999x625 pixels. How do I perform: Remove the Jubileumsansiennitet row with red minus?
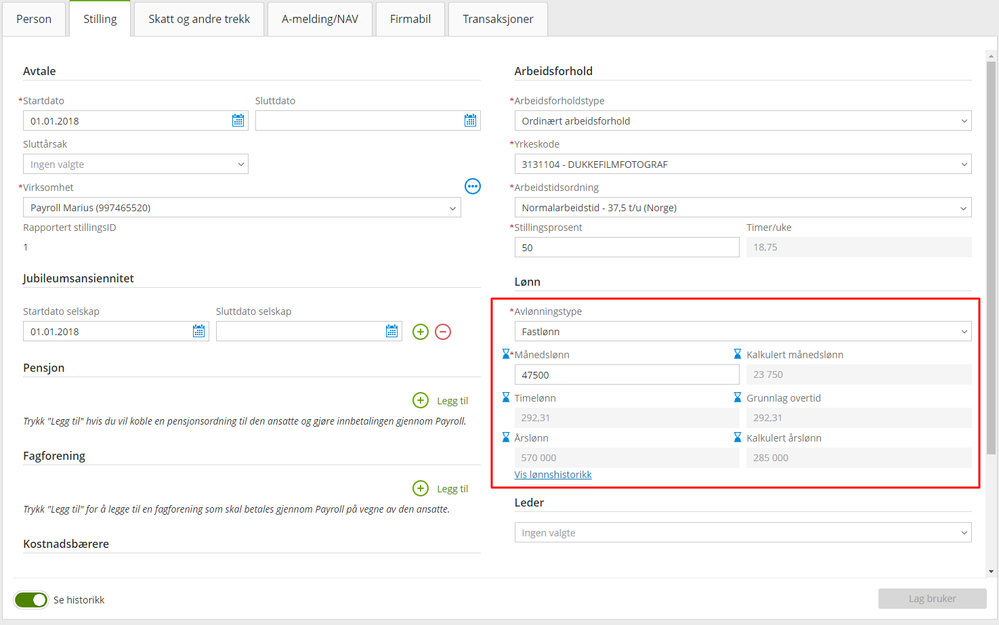tap(443, 331)
